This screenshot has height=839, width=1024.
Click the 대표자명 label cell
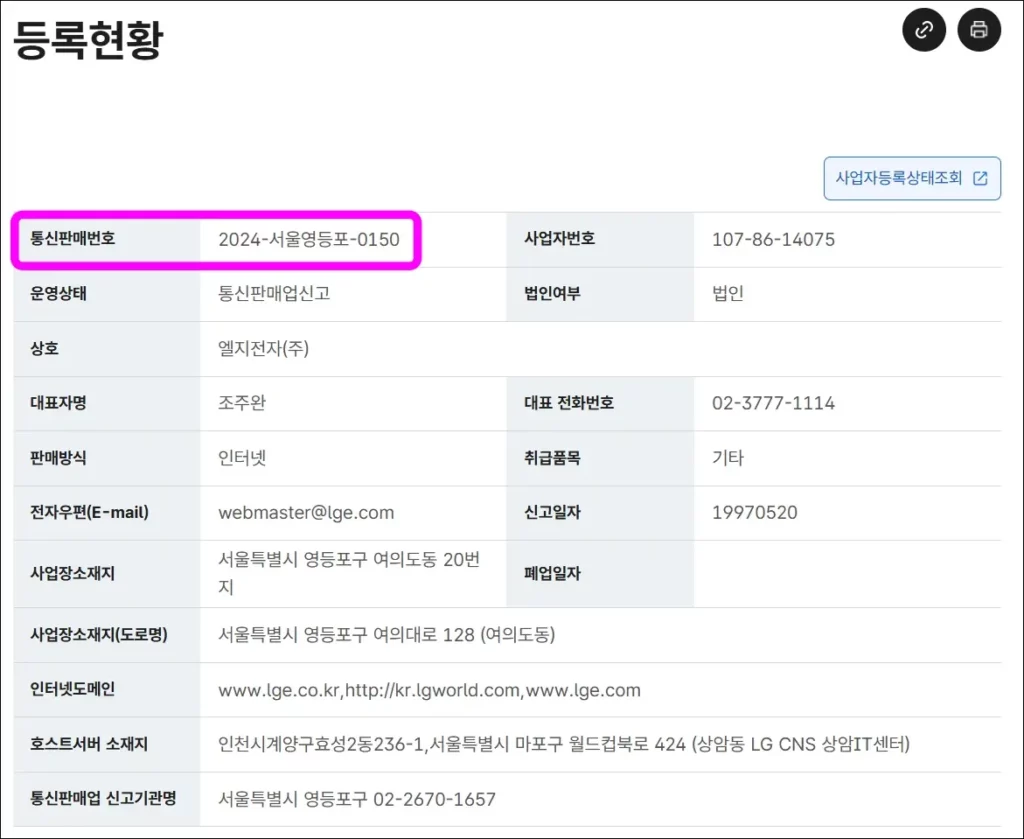[x=106, y=404]
